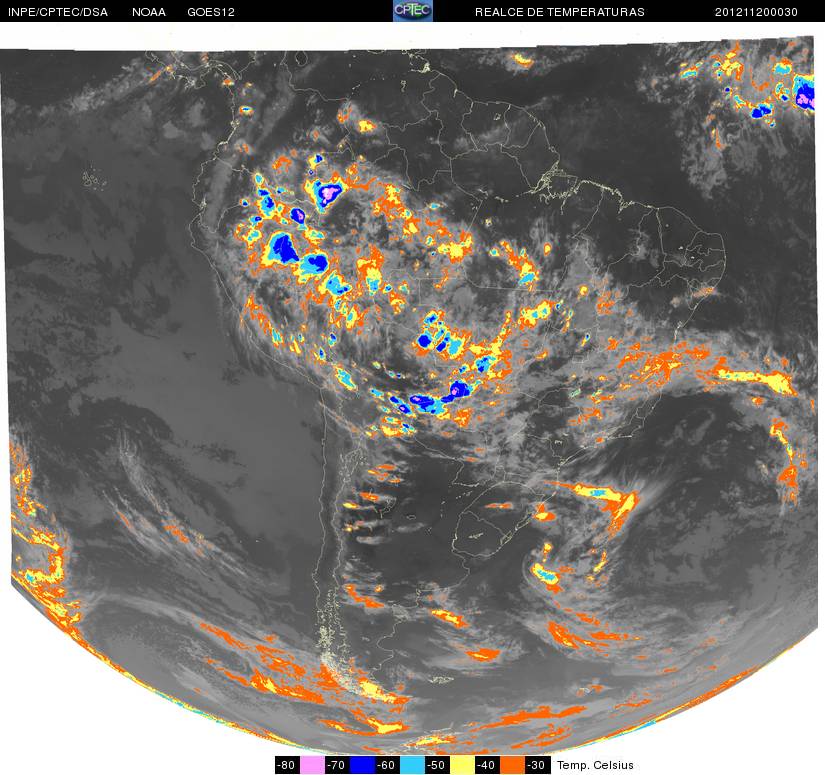Click the INPE/CPTEC/DSA header text
The image size is (825, 775).
(x=58, y=12)
